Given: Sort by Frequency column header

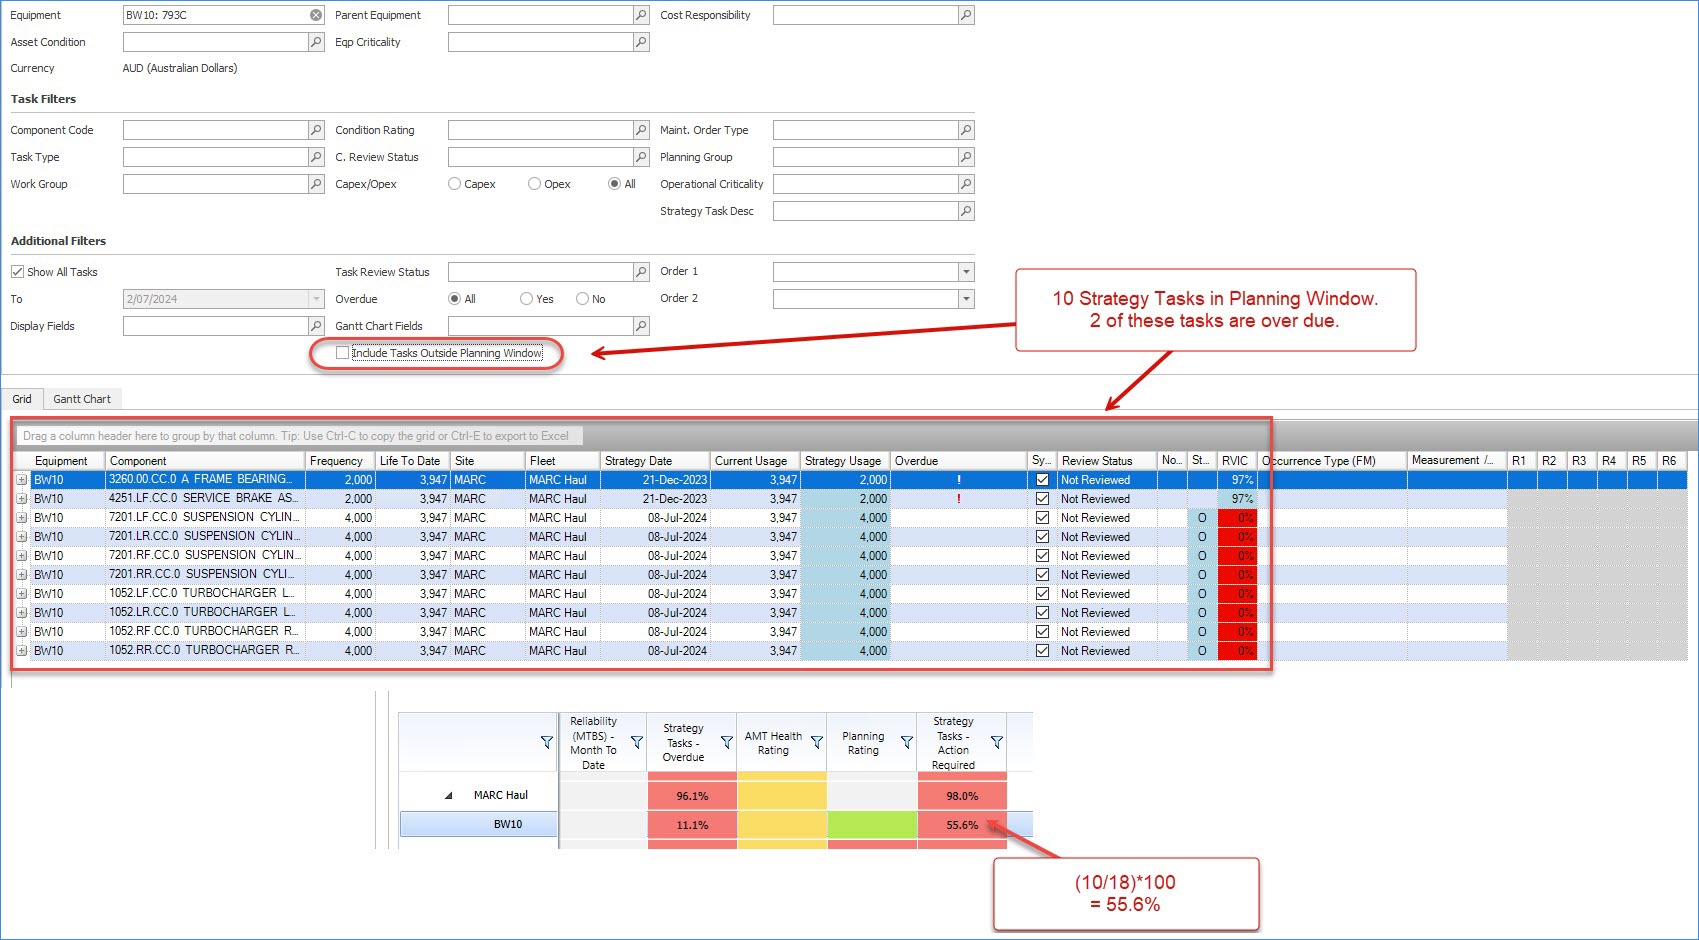Looking at the screenshot, I should coord(340,461).
